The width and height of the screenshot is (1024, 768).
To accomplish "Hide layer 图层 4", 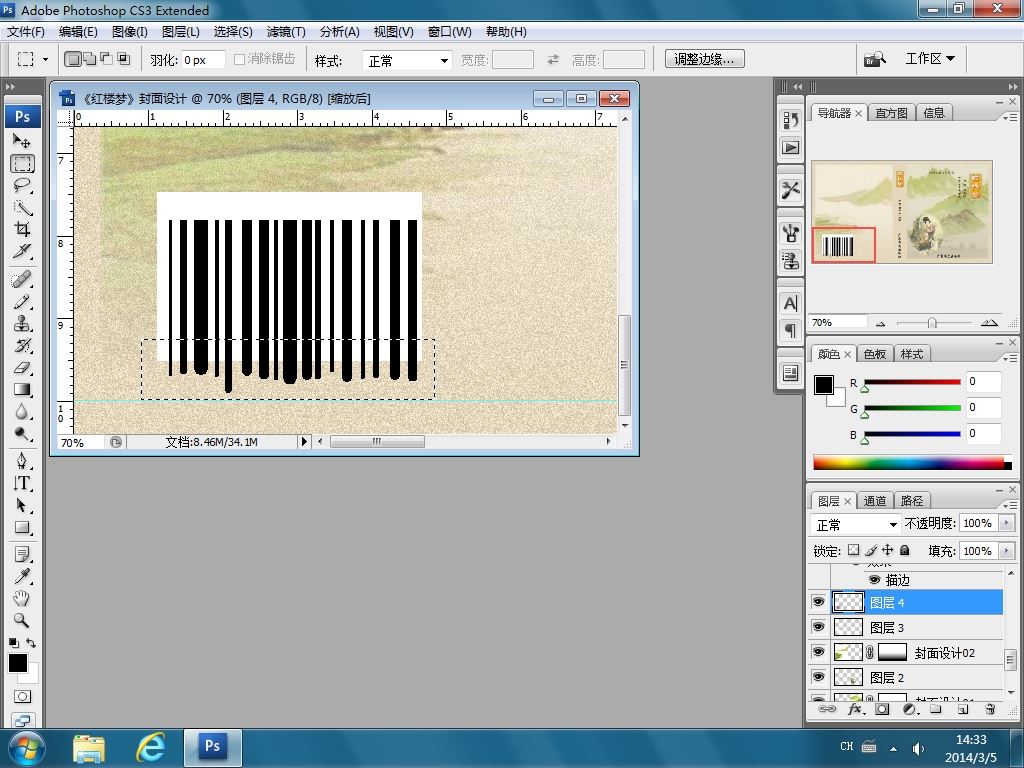I will tap(818, 602).
